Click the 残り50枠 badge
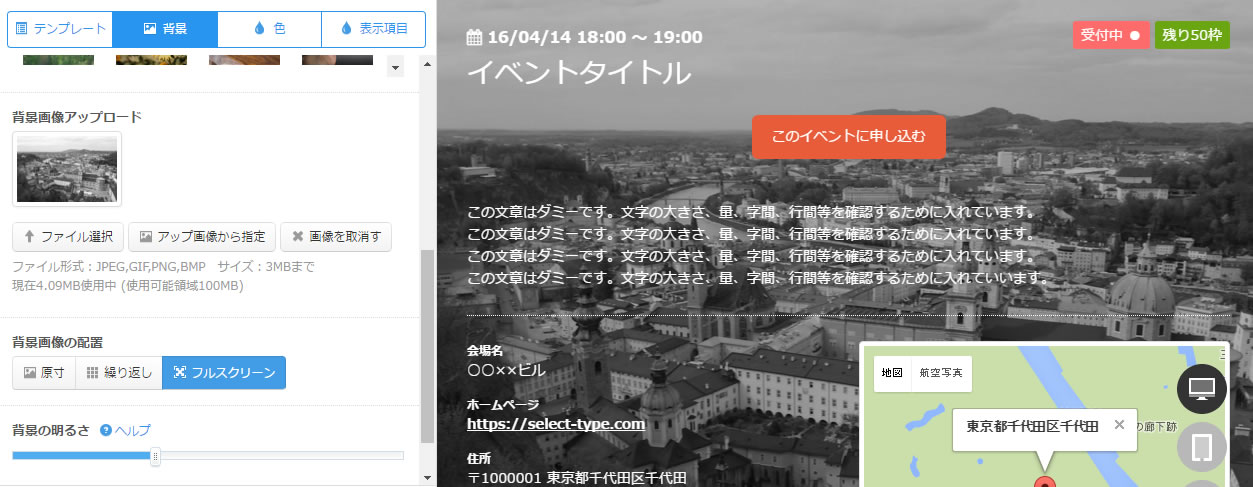 click(x=1192, y=35)
